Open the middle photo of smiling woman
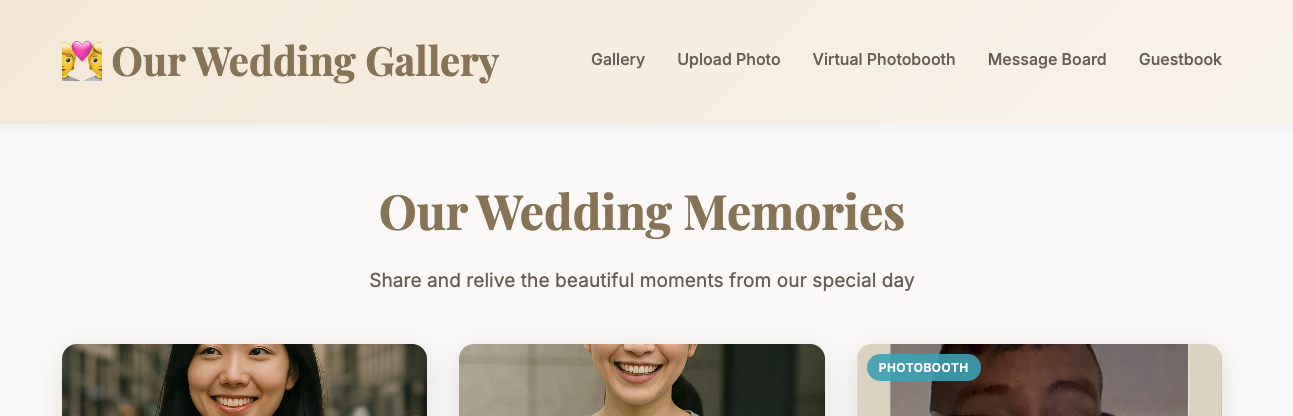This screenshot has height=416, width=1293. pyautogui.click(x=642, y=380)
